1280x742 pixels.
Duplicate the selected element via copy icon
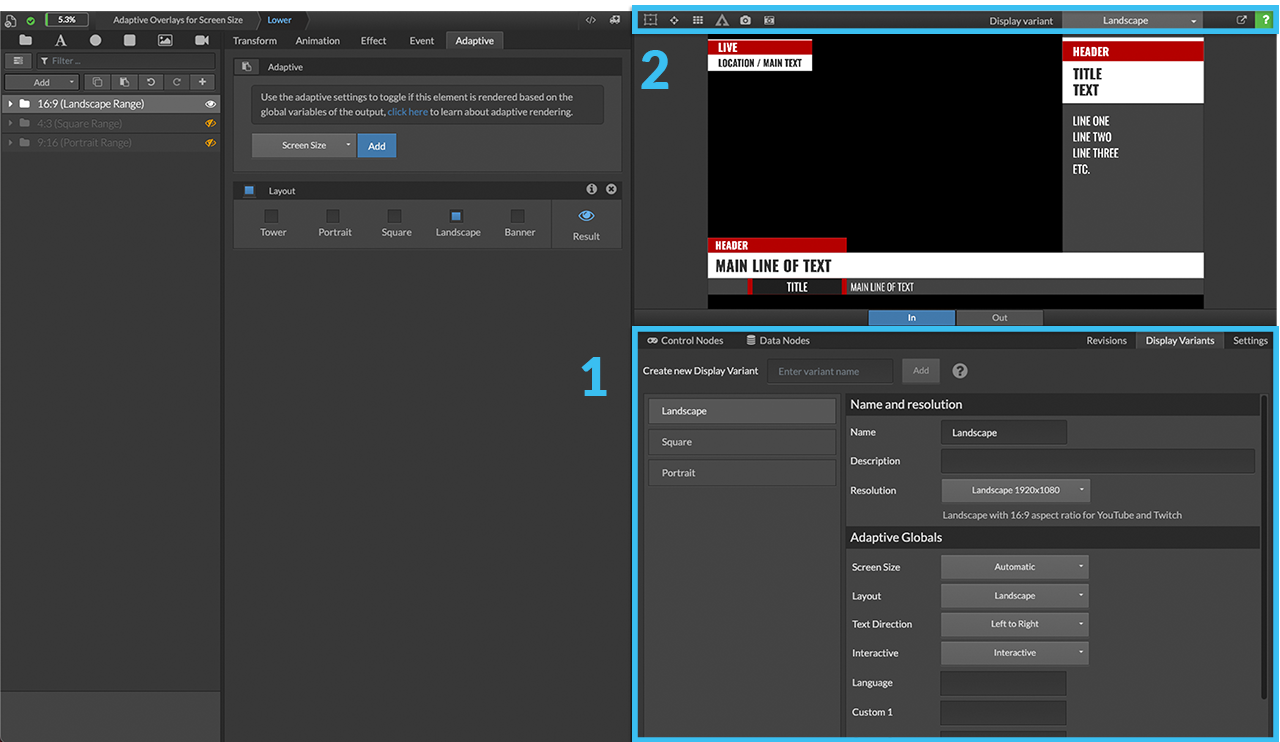click(97, 82)
